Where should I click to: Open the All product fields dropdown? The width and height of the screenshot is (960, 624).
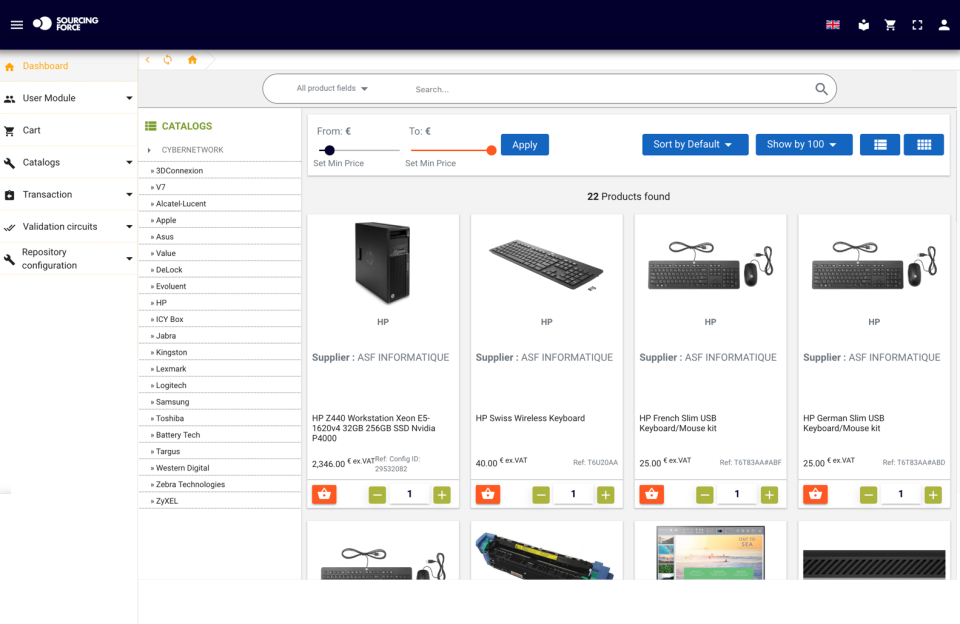pos(332,88)
